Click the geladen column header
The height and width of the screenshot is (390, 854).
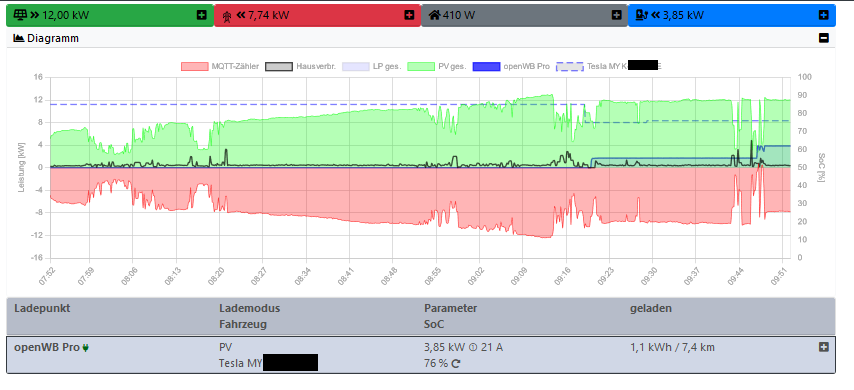[x=651, y=308]
